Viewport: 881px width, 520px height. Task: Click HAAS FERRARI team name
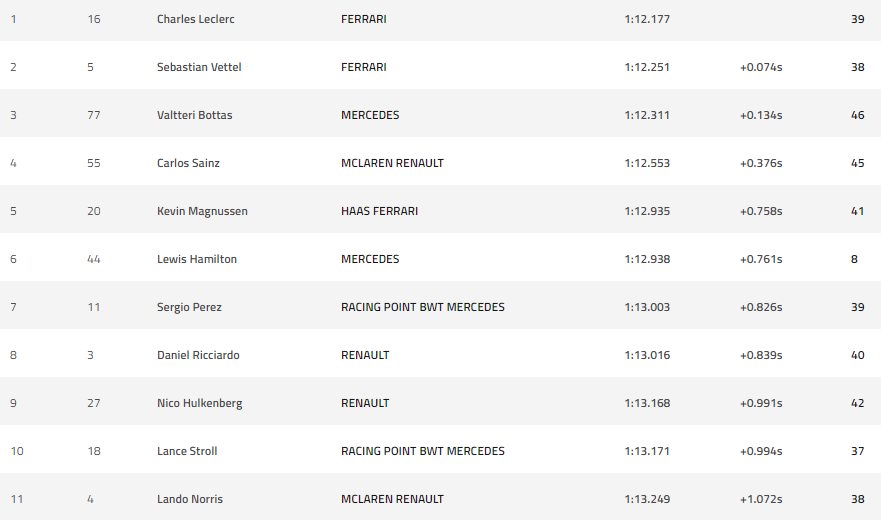coord(379,211)
